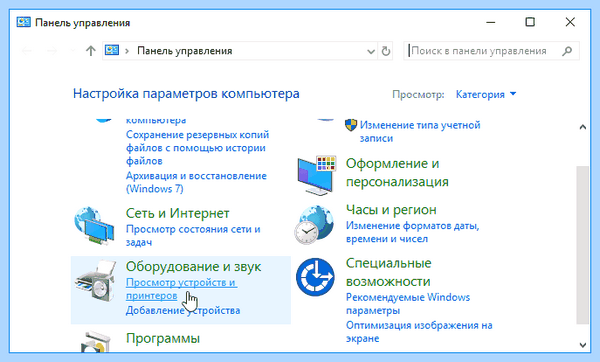The width and height of the screenshot is (600, 362).
Task: Click the forward arrow navigation button
Action: click(52, 51)
